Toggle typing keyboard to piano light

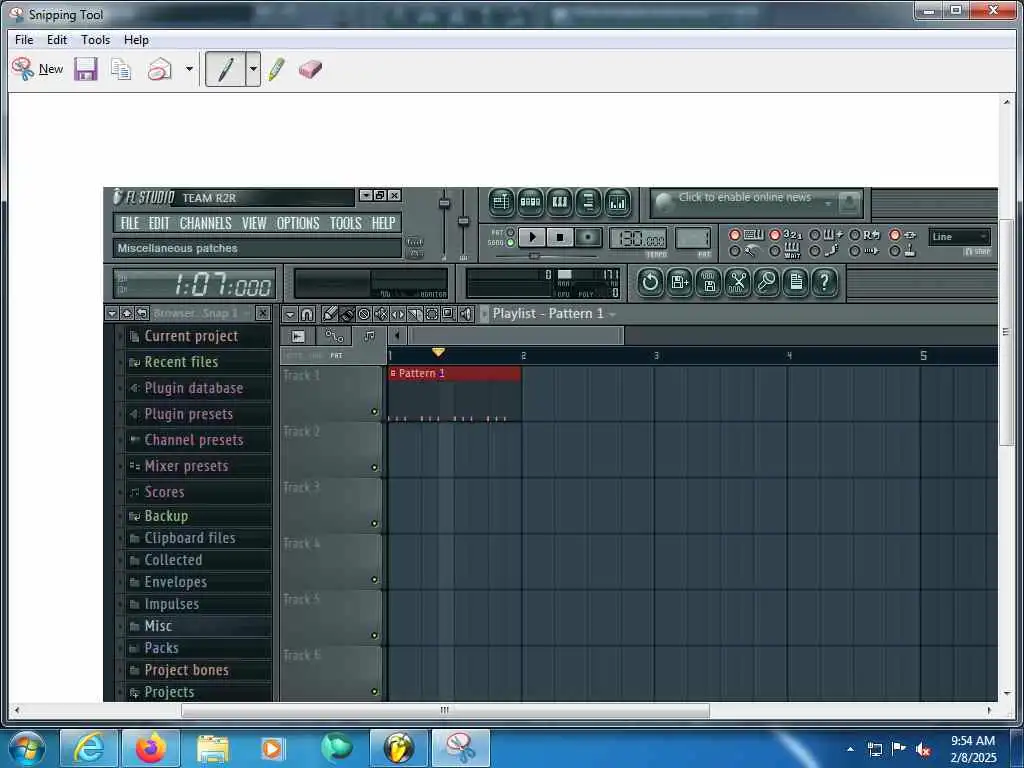tap(735, 234)
